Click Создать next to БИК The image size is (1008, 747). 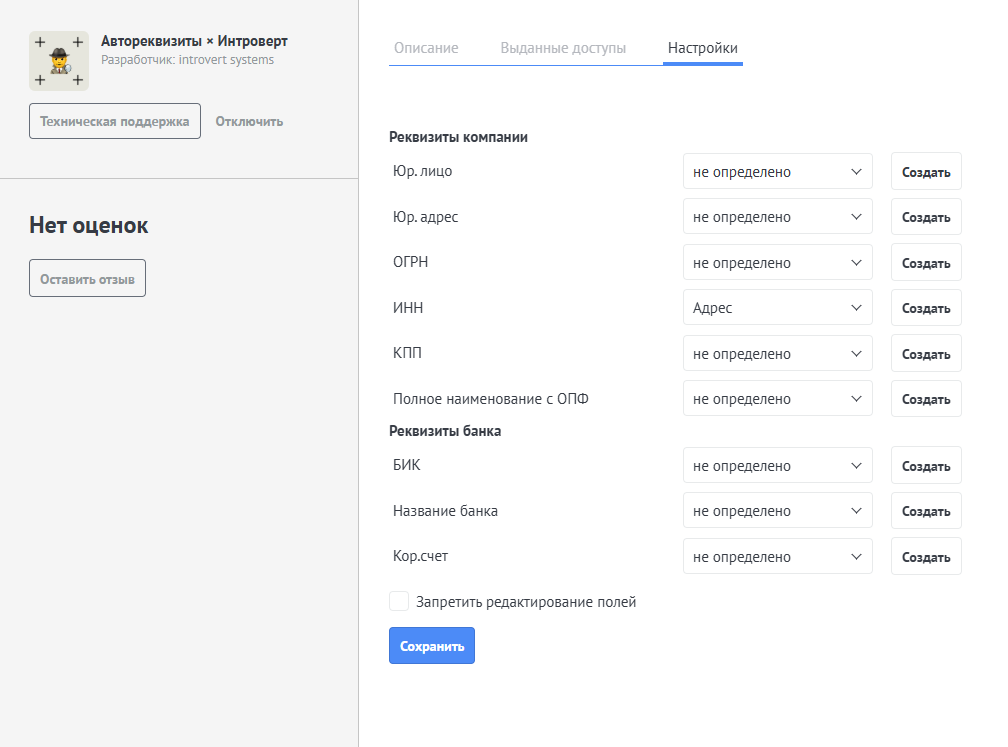pos(926,465)
